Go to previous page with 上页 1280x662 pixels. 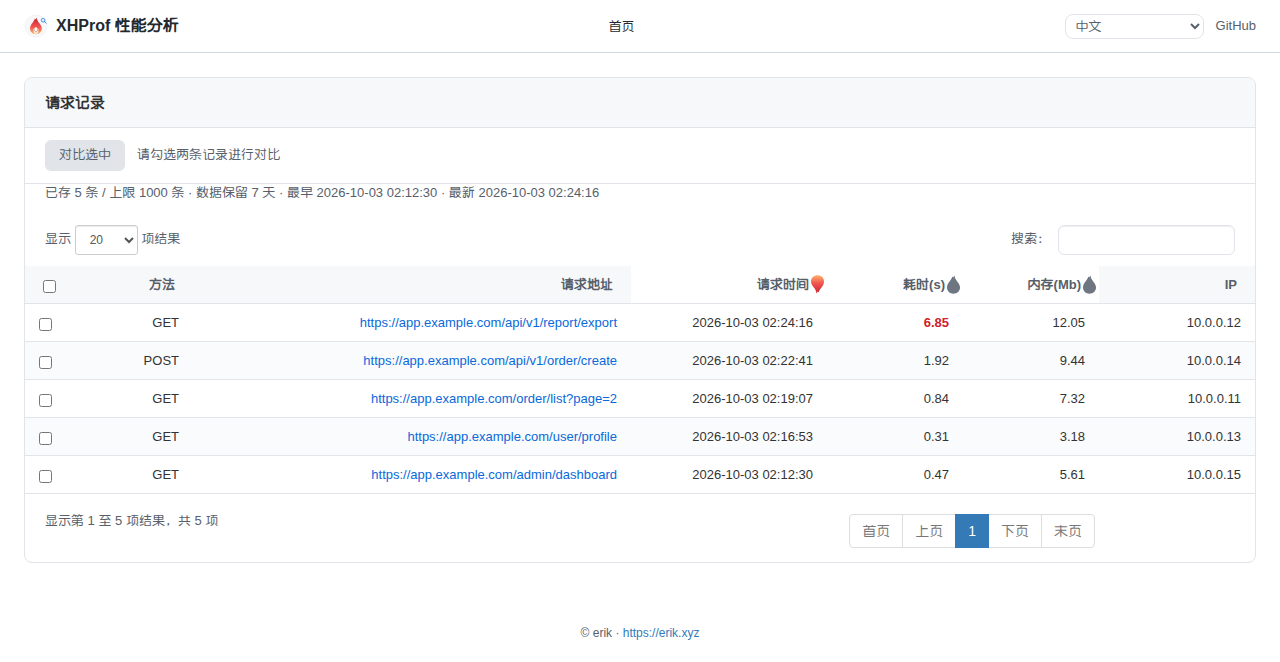[x=929, y=531]
